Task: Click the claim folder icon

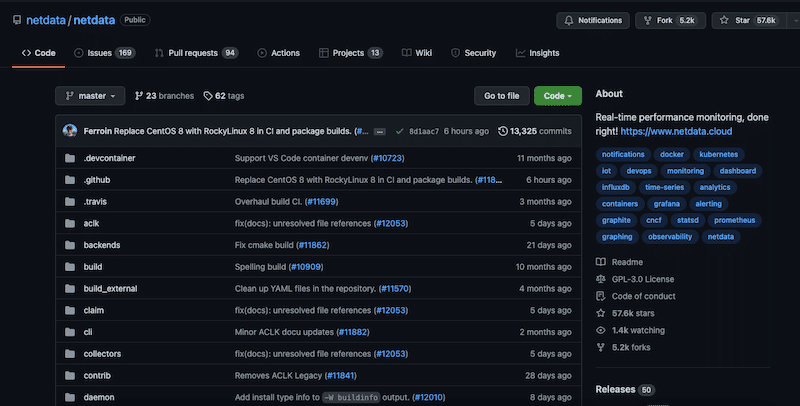Action: click(70, 310)
